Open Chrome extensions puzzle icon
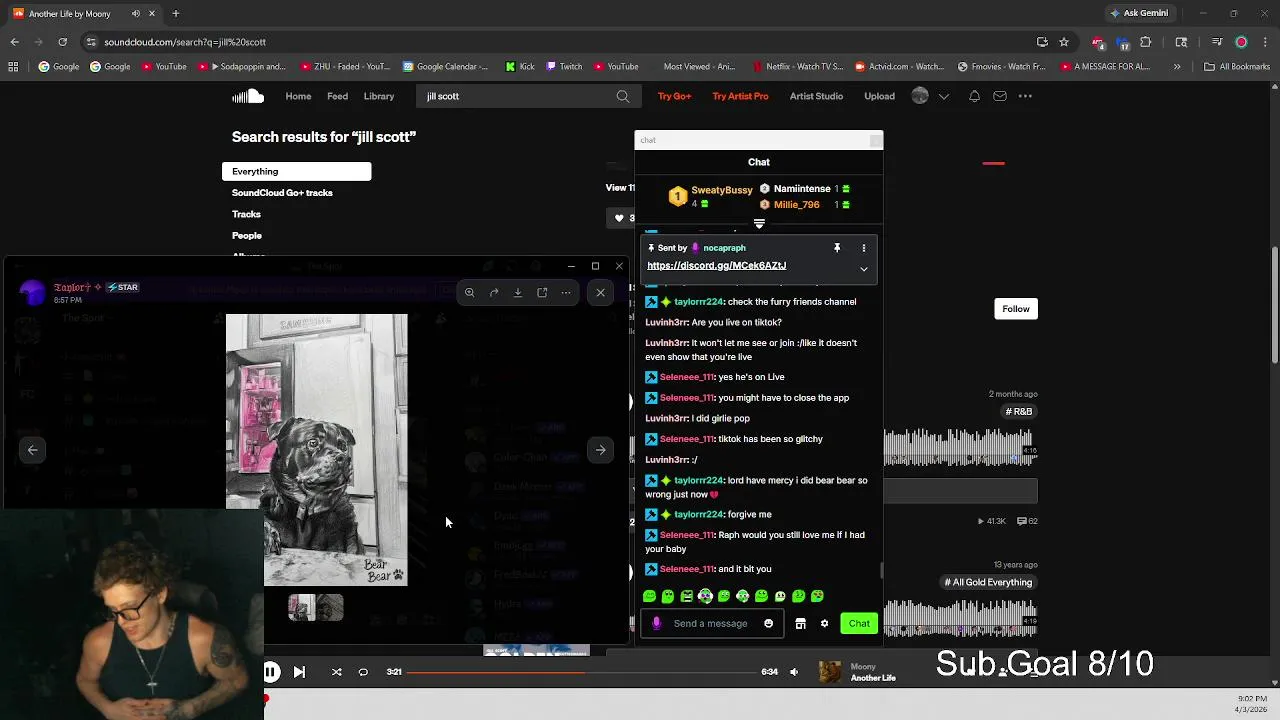Image resolution: width=1280 pixels, height=720 pixels. pos(1146,42)
